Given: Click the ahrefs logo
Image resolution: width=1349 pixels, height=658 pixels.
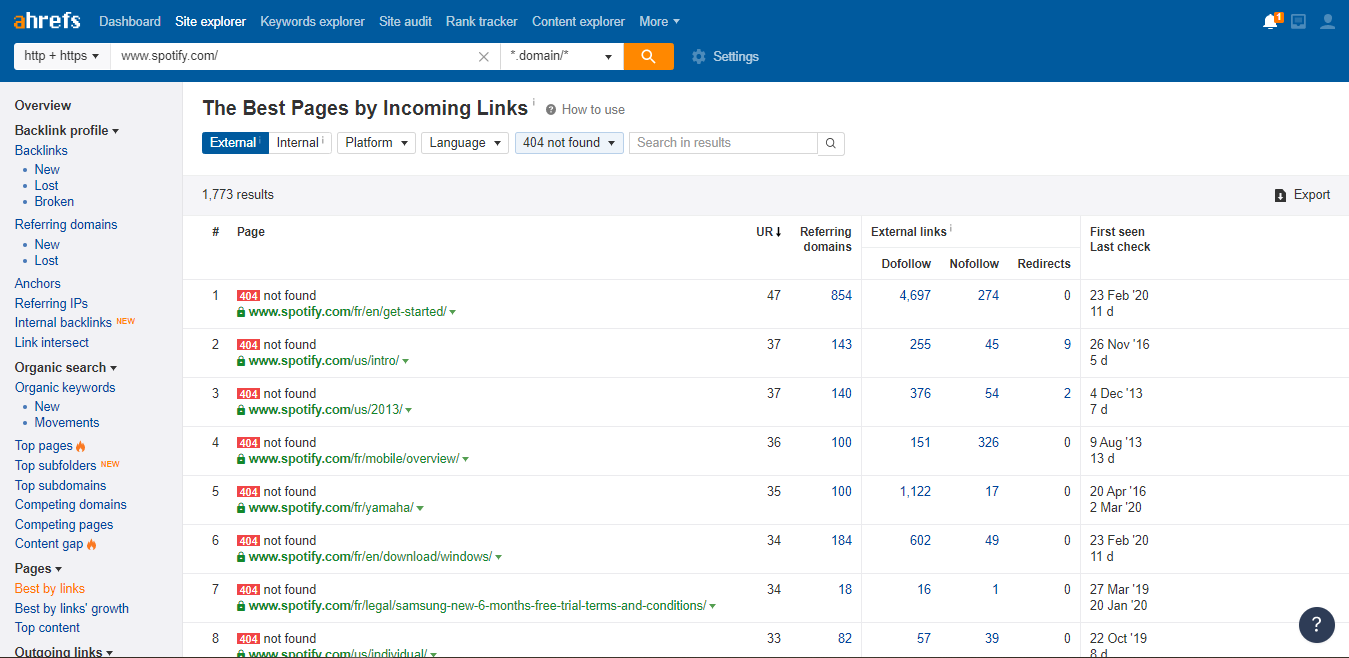Looking at the screenshot, I should click(46, 20).
